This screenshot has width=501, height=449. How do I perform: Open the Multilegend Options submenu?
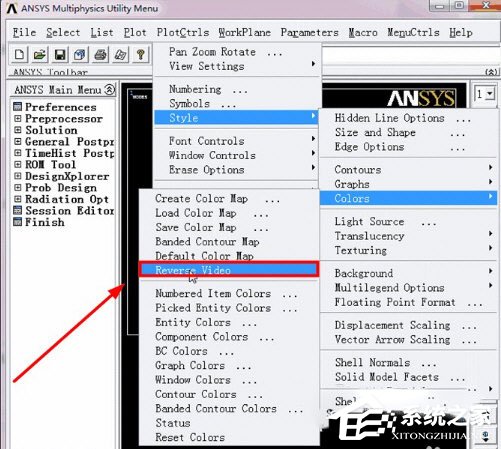click(x=408, y=287)
